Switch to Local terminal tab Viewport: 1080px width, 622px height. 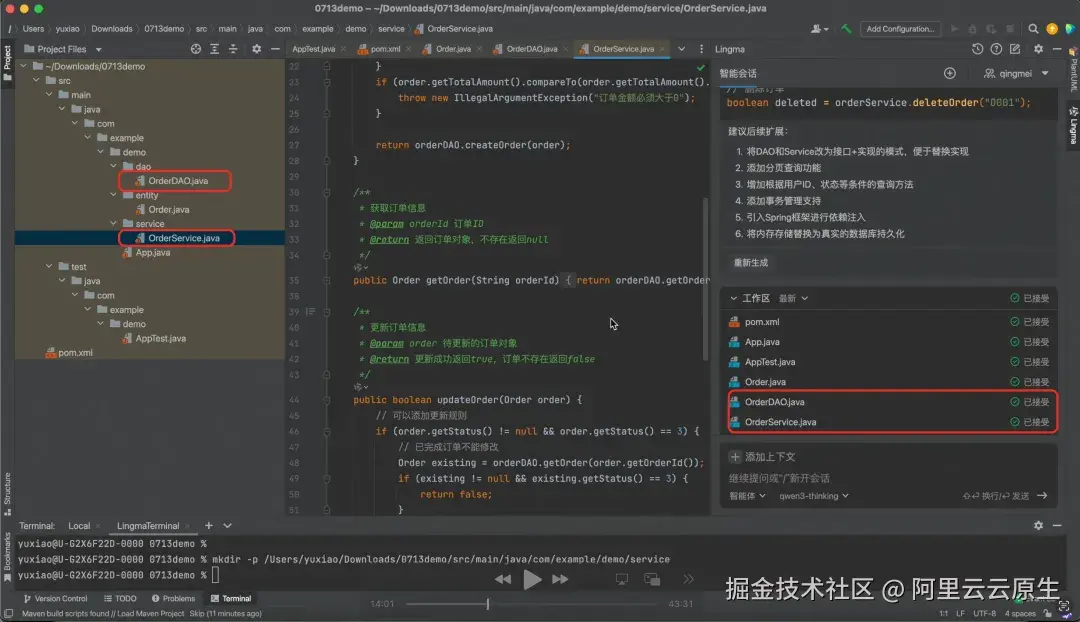[79, 526]
